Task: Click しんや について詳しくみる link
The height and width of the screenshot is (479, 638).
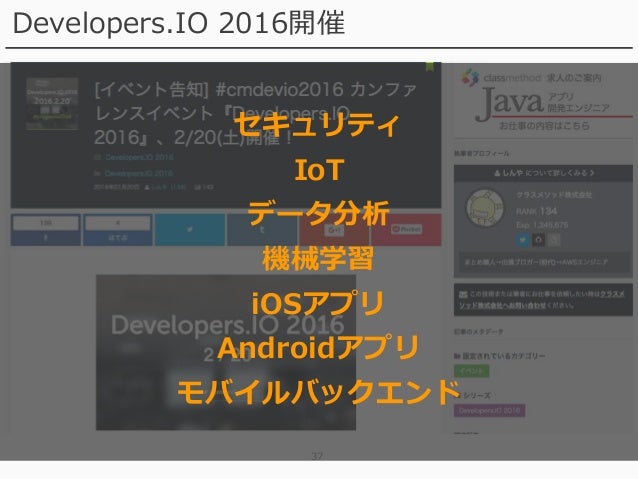Action: [544, 173]
